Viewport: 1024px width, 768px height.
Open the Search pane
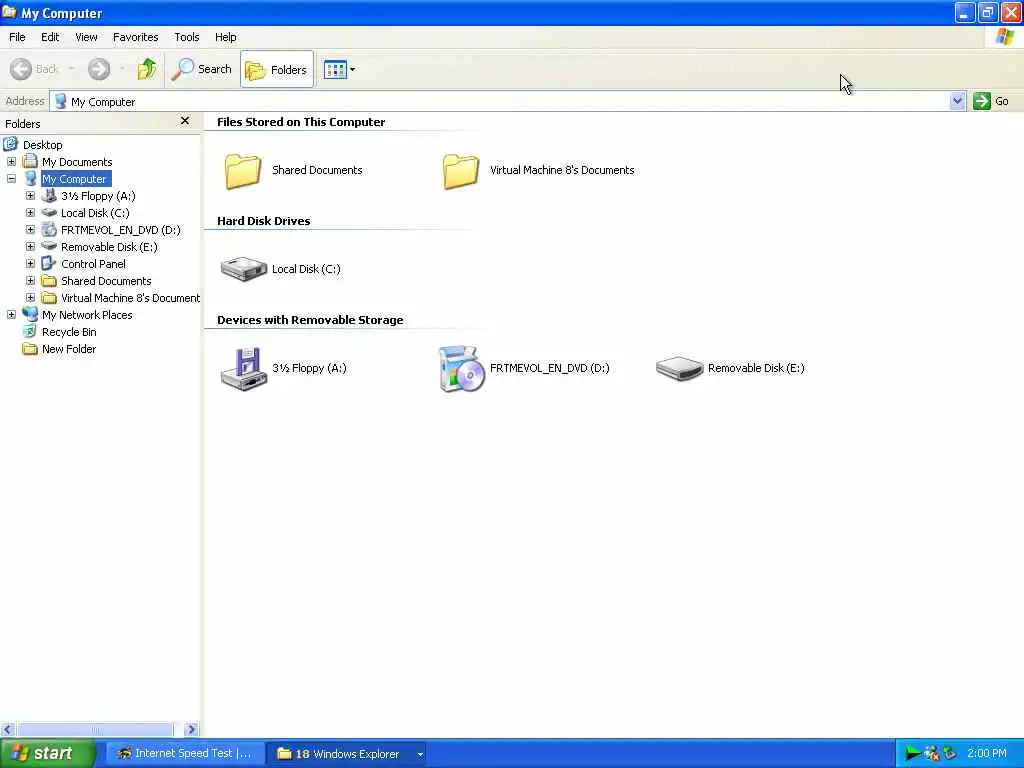click(202, 69)
